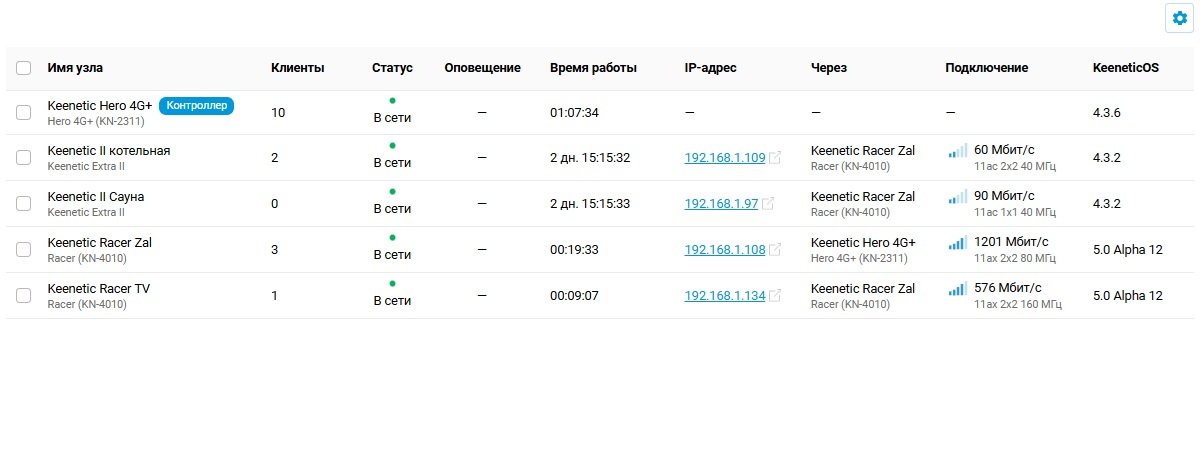Screen dimensions: 1203x460
Task: Select node name Keenetic Racer Zal in first column
Action: [x=99, y=243]
